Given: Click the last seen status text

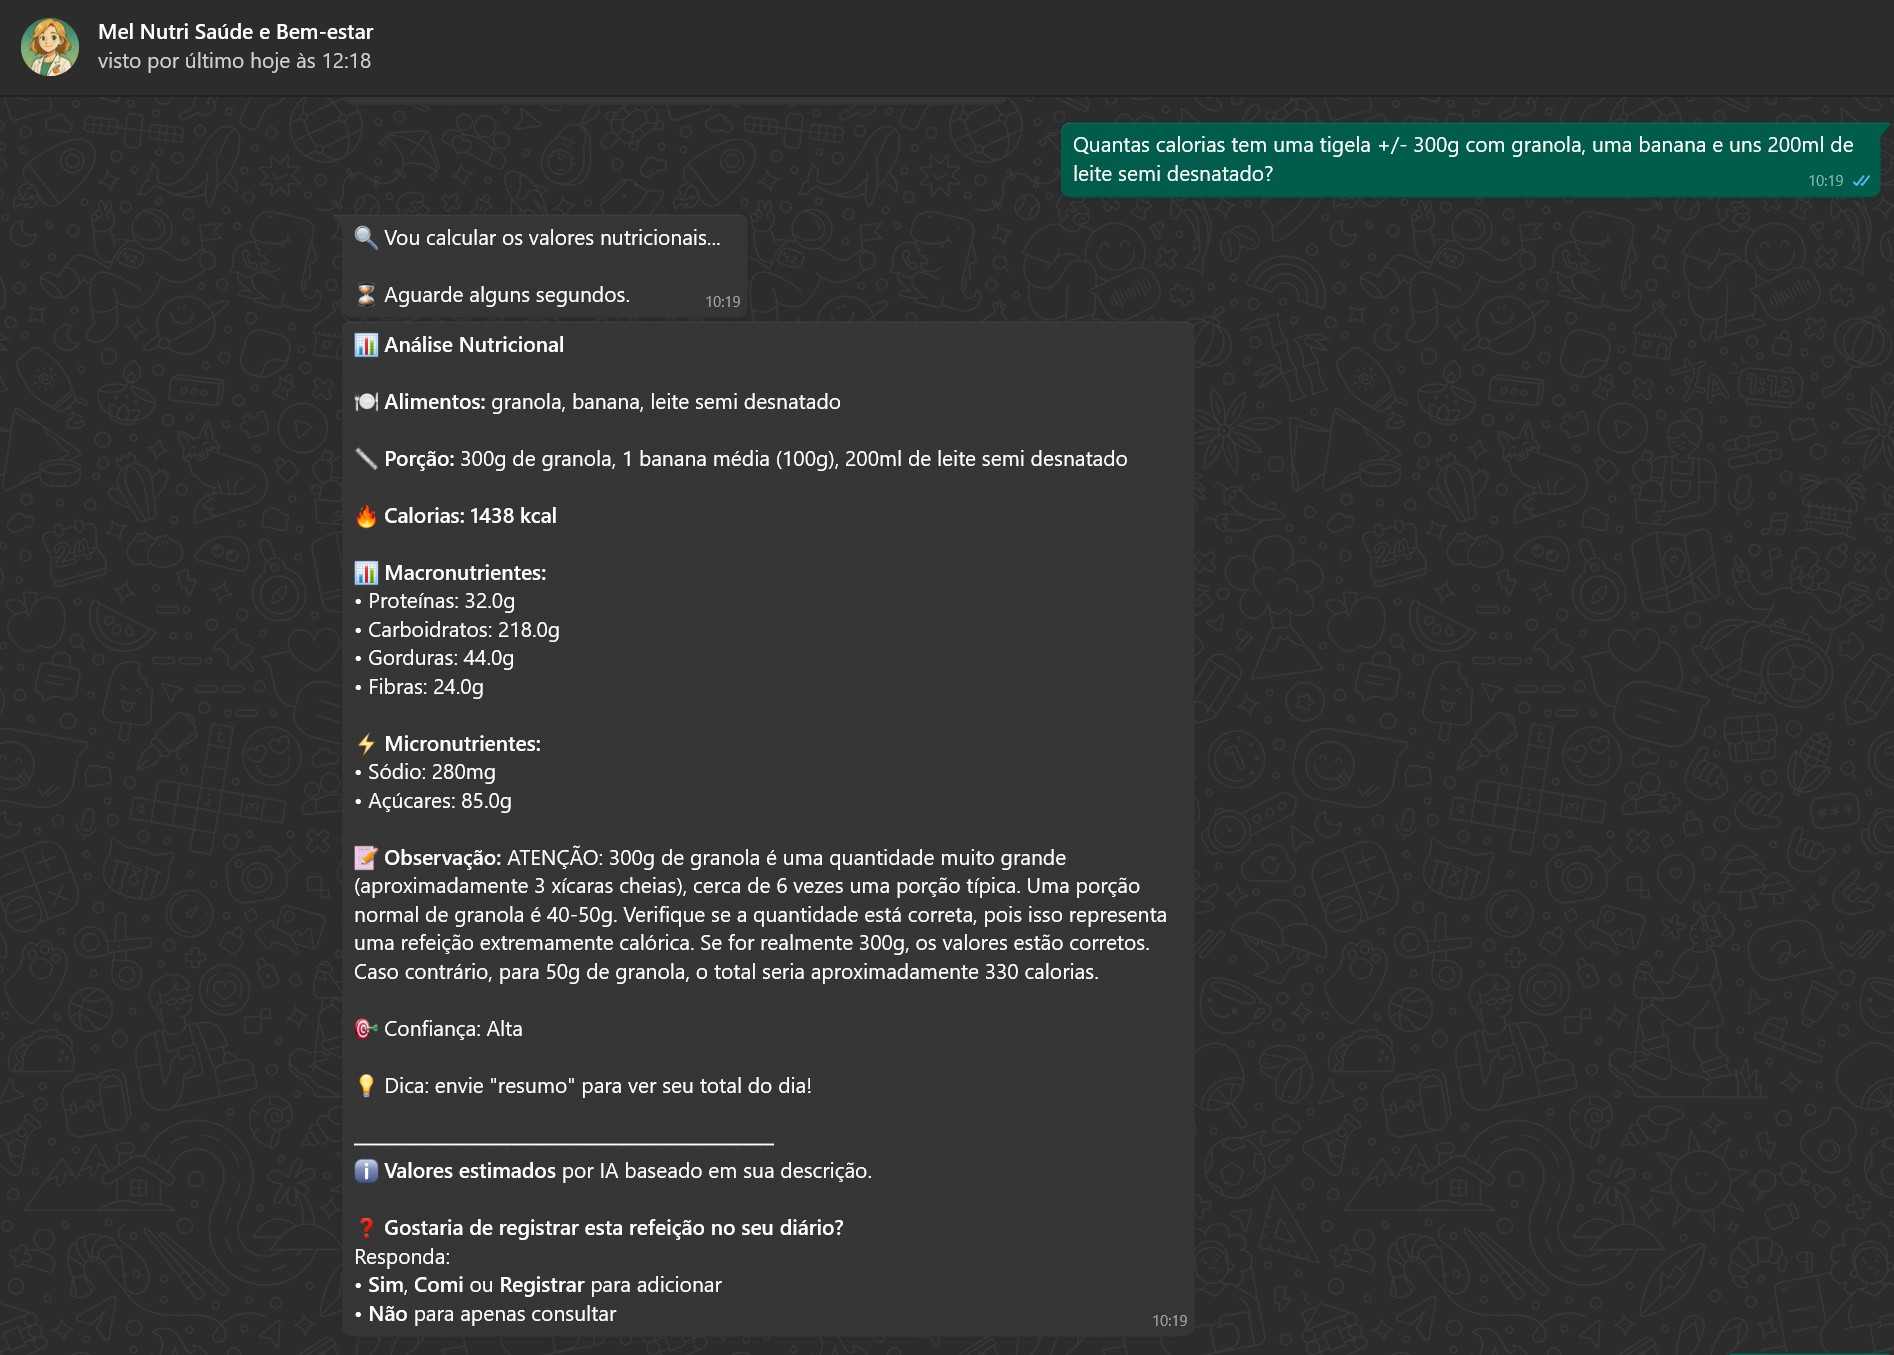Looking at the screenshot, I should [234, 61].
